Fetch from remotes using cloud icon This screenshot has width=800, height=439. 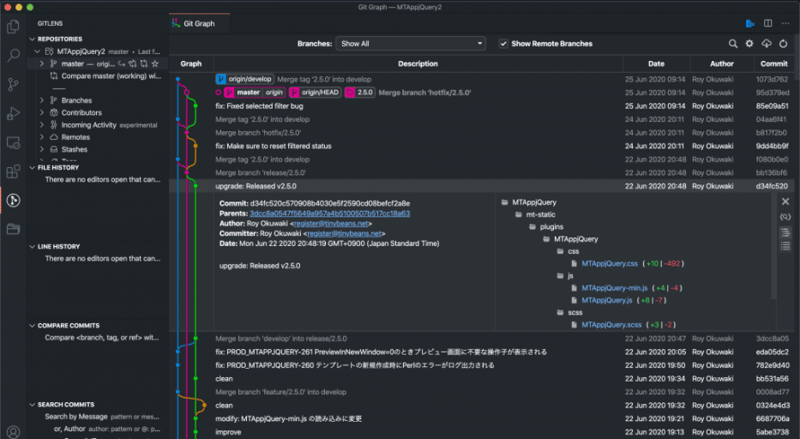click(x=767, y=44)
